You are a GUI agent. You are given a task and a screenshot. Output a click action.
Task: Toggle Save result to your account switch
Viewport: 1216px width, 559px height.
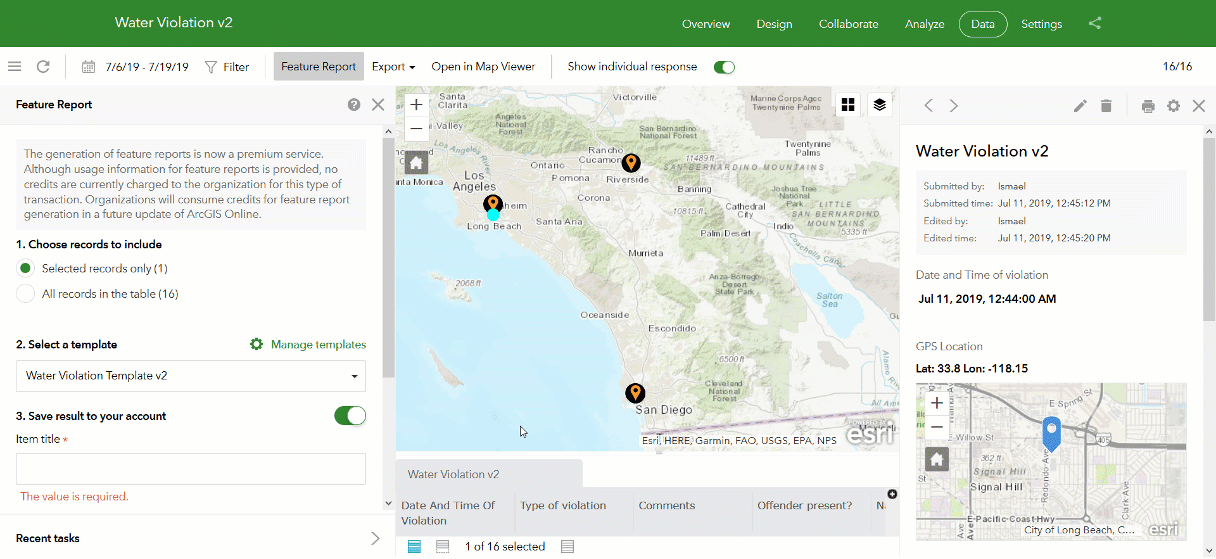(350, 416)
